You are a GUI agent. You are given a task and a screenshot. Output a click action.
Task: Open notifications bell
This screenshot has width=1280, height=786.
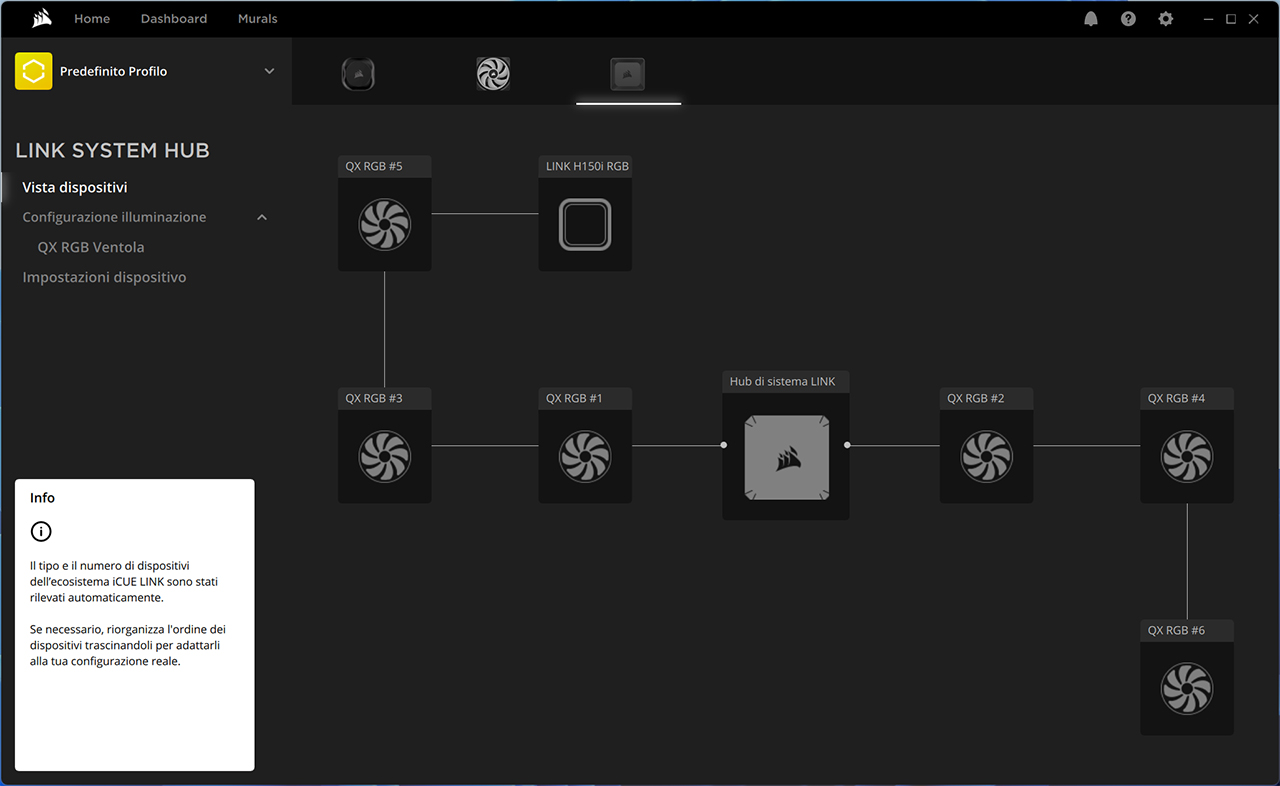(1091, 19)
